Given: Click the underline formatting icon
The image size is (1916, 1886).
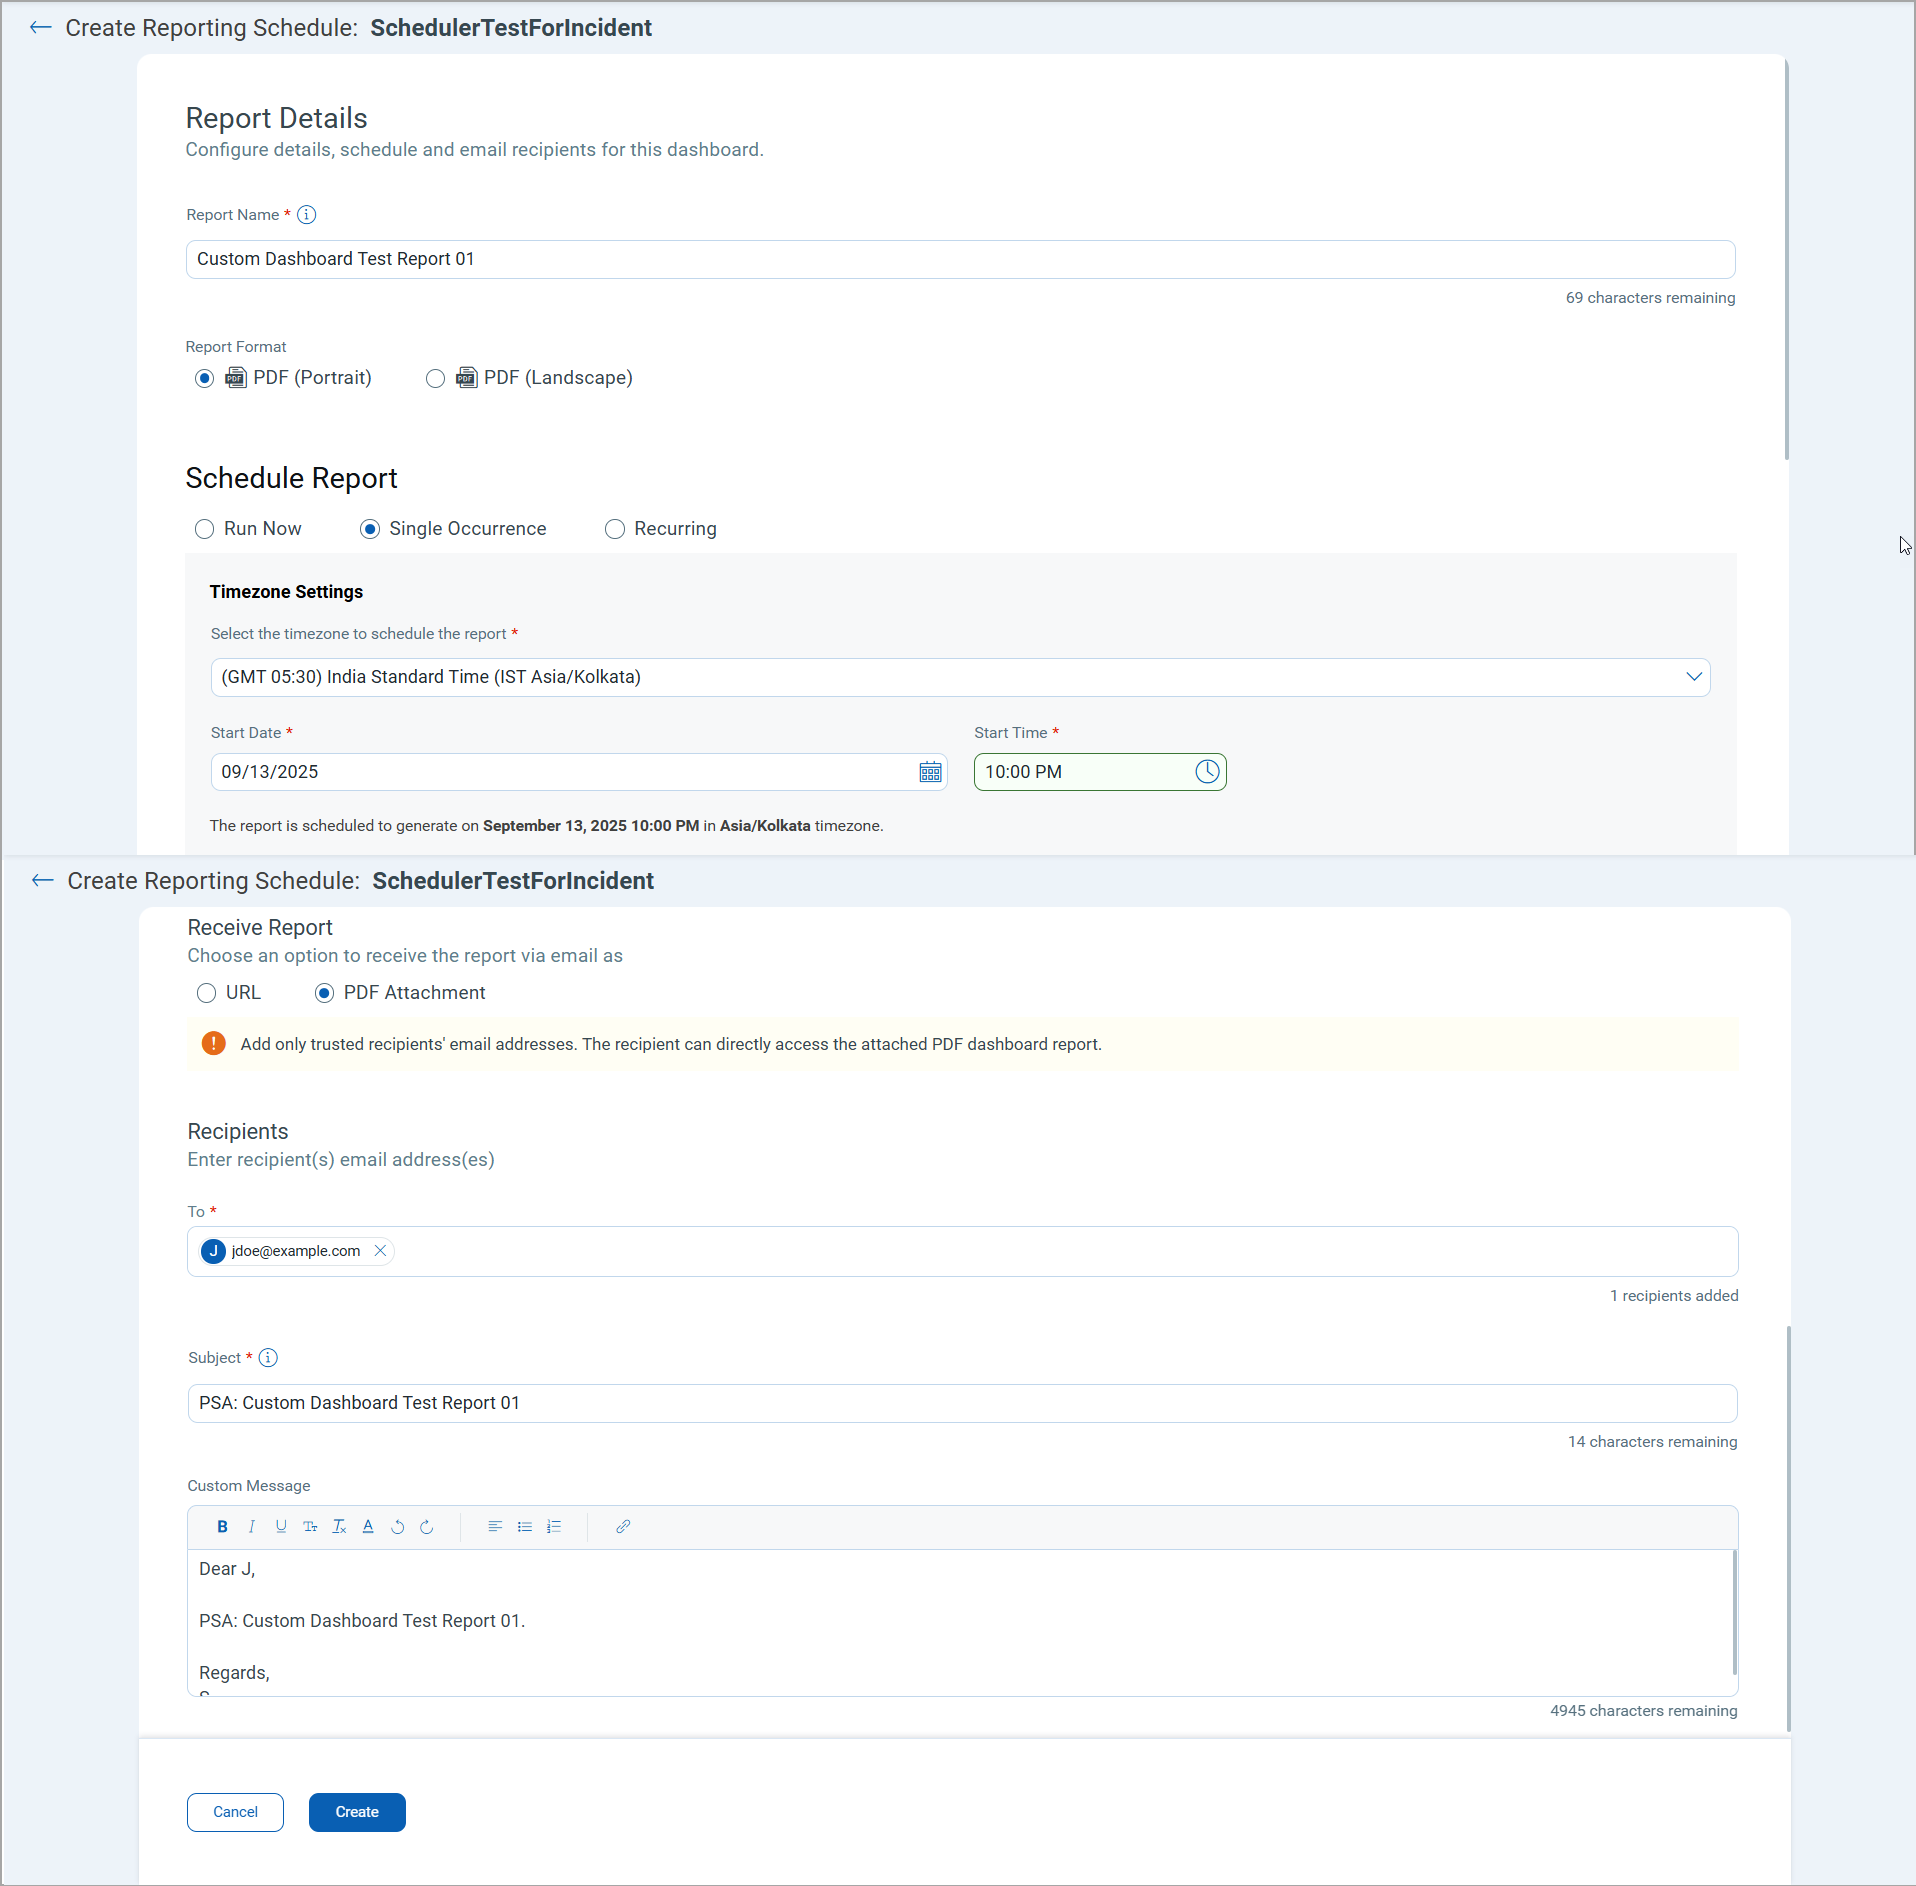Looking at the screenshot, I should point(281,1526).
